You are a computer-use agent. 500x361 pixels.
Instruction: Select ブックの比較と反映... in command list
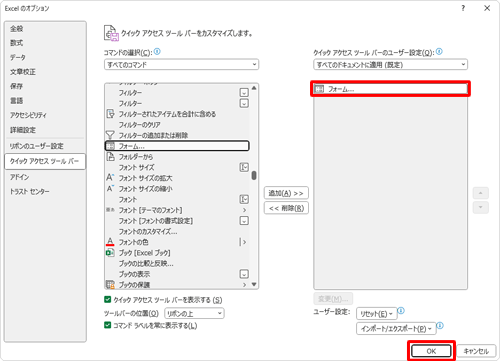click(x=177, y=263)
